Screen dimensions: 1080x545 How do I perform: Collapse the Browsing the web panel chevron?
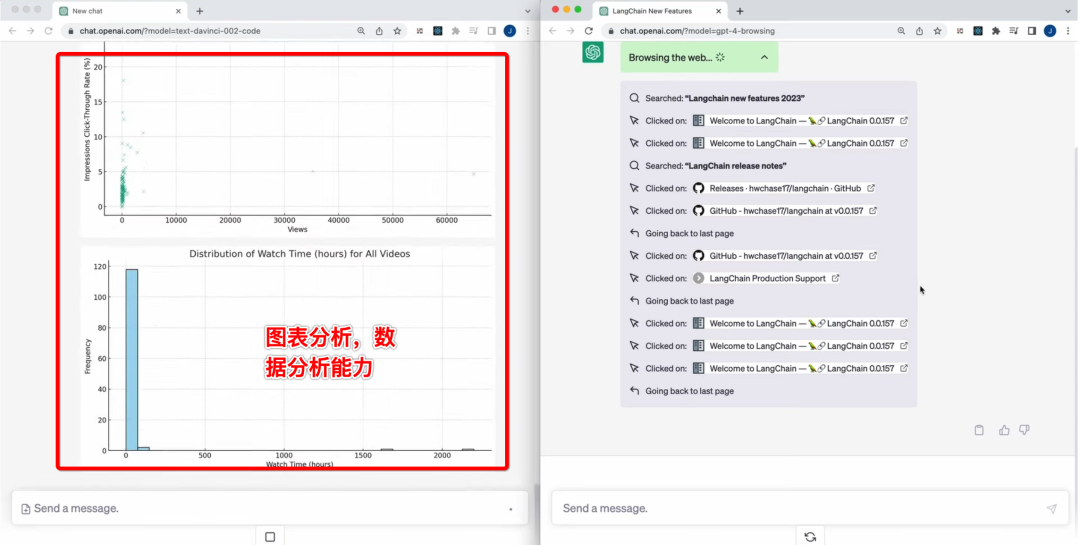pos(764,57)
